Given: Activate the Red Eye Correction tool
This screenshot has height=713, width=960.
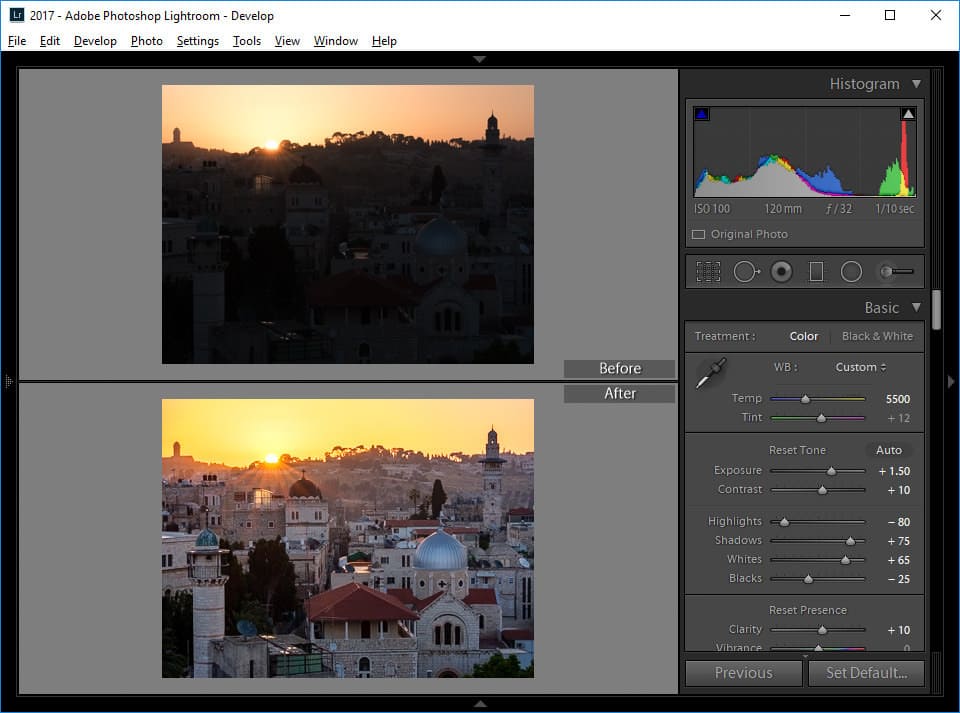Looking at the screenshot, I should pyautogui.click(x=782, y=272).
